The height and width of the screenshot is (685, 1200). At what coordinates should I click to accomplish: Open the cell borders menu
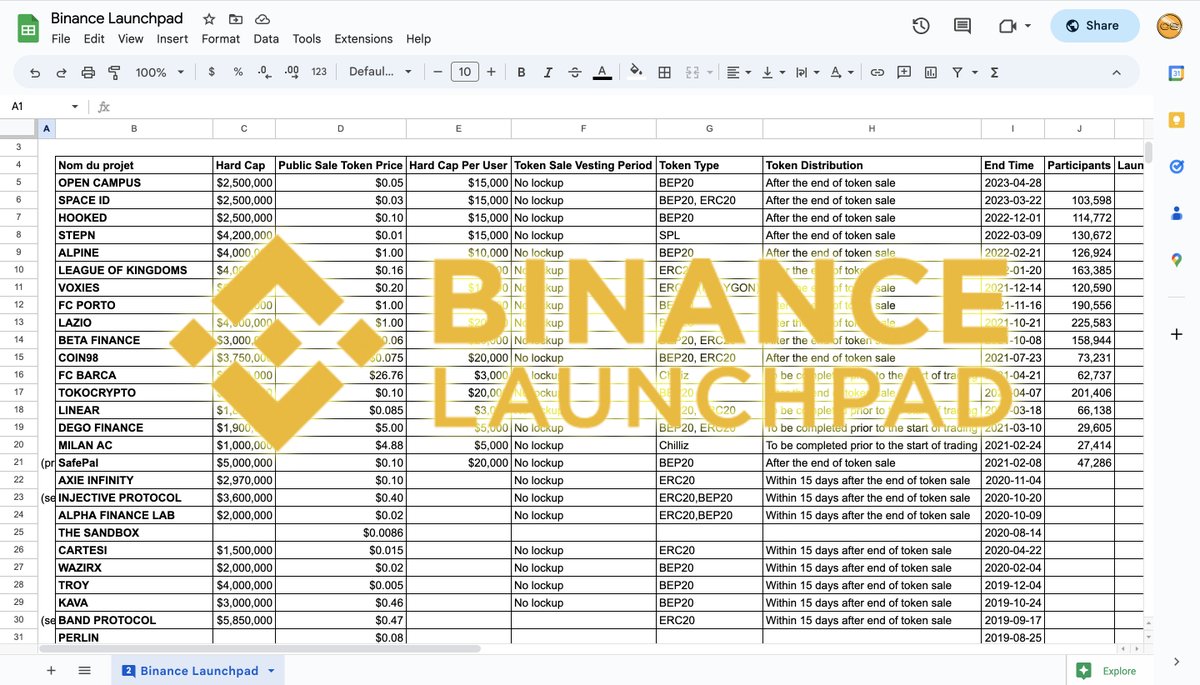point(664,72)
